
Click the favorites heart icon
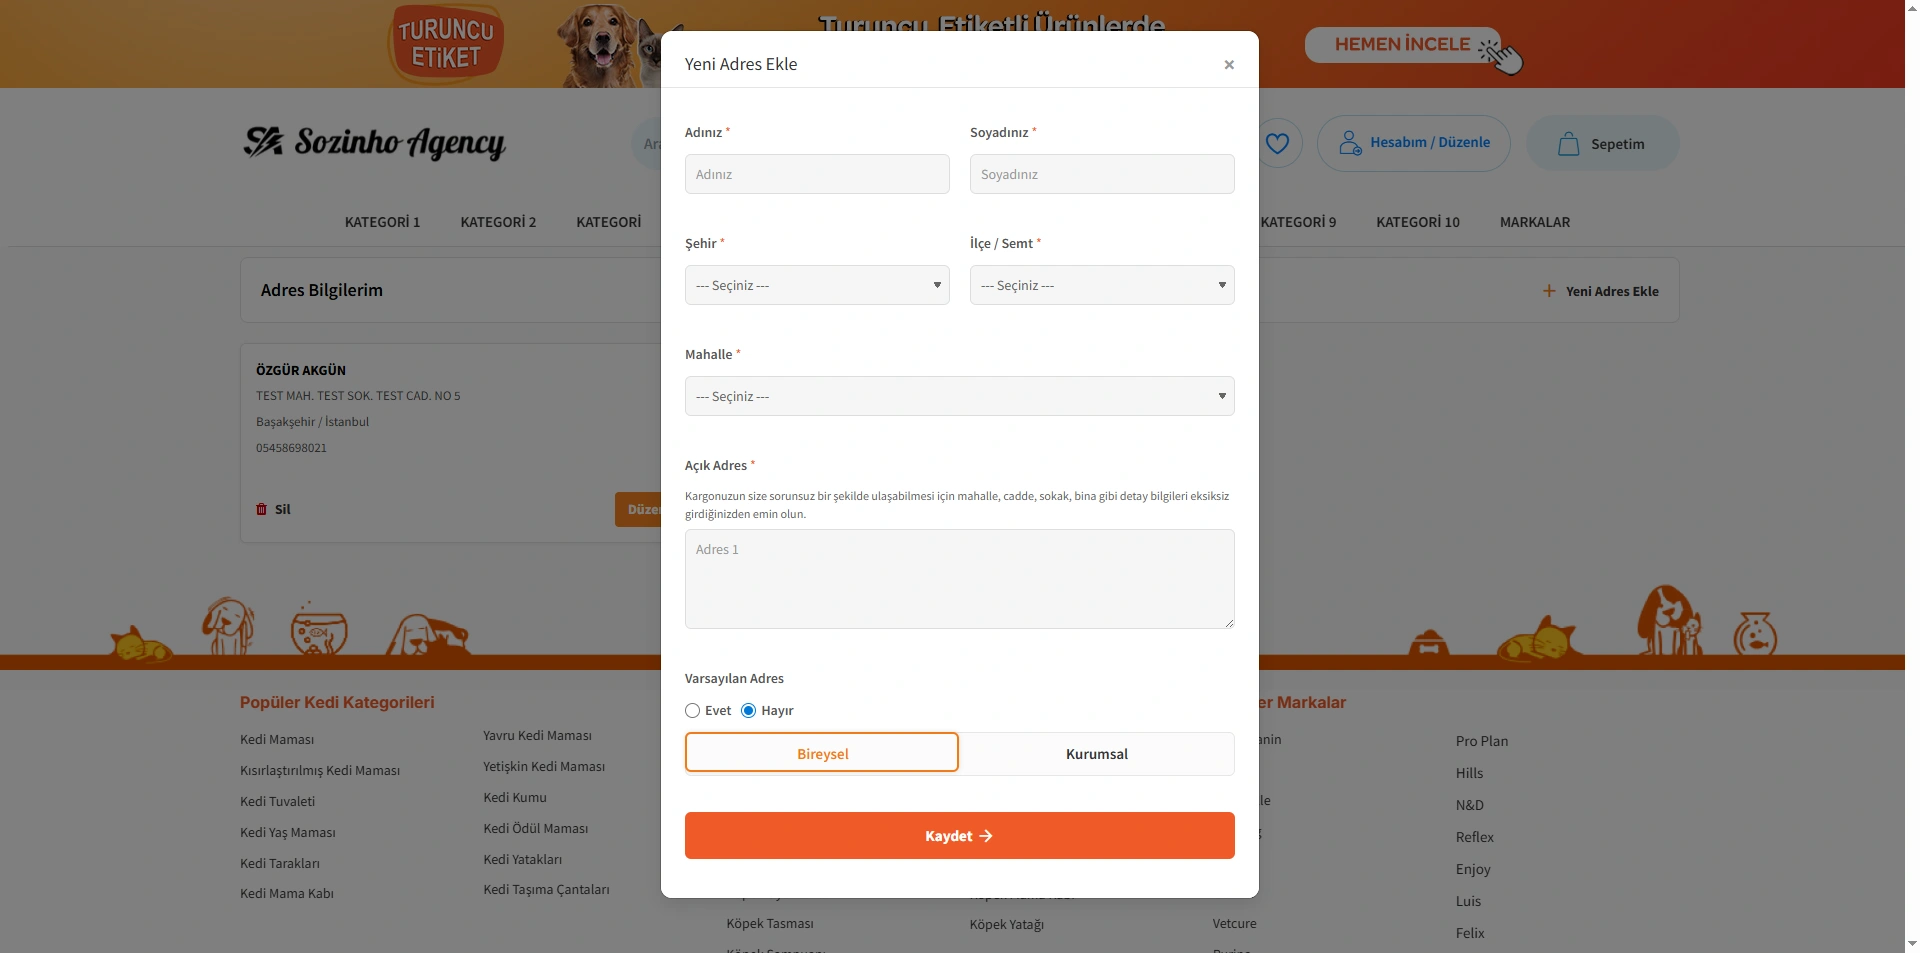tap(1277, 143)
